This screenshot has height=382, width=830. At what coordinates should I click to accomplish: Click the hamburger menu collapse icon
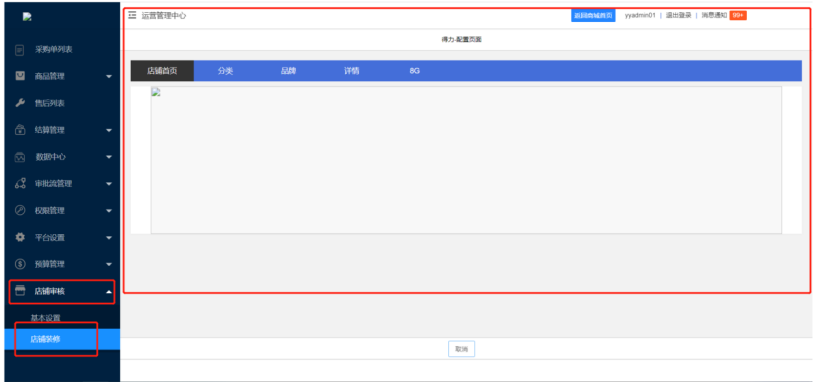pos(132,15)
